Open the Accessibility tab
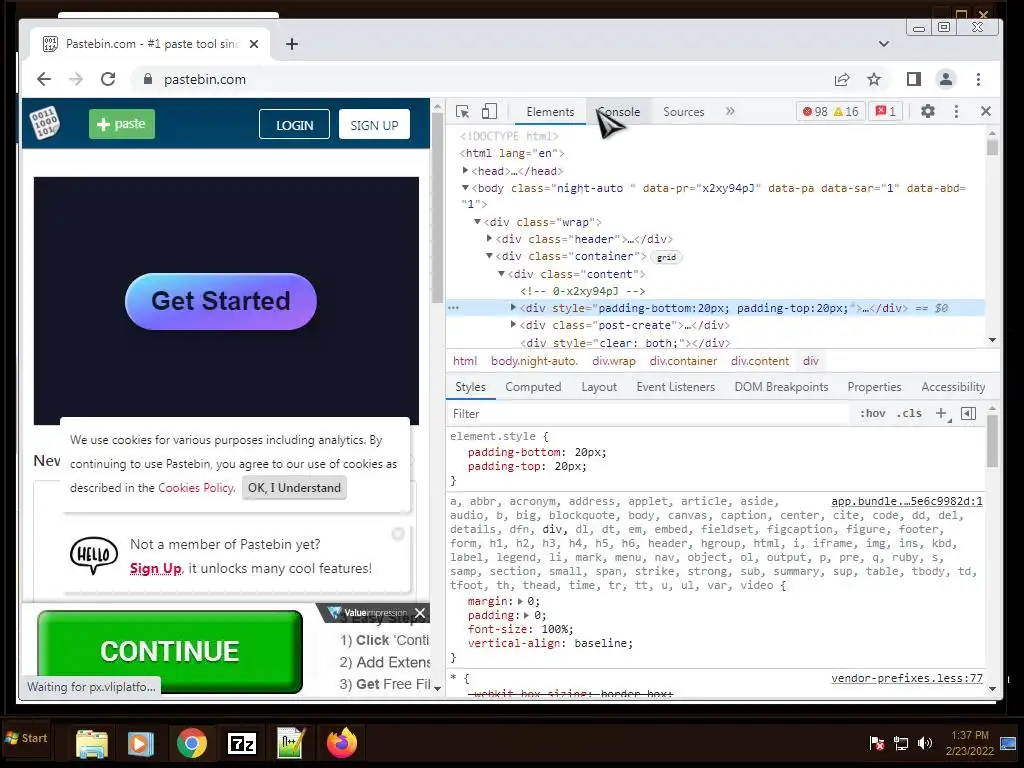This screenshot has width=1024, height=768. point(953,387)
